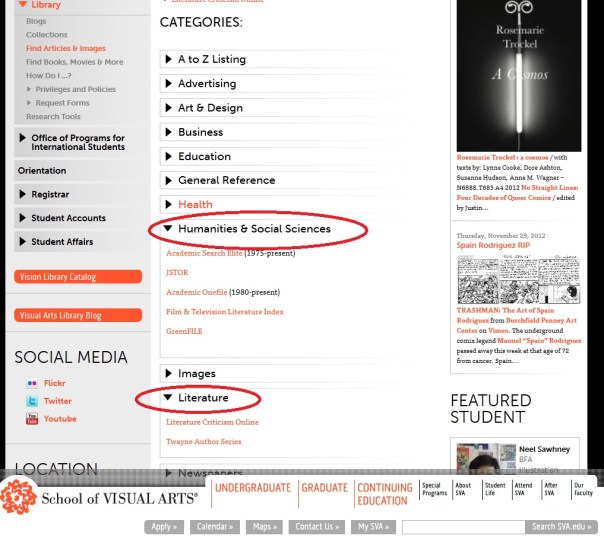Click Neel Sawhney featured student photo

486,458
